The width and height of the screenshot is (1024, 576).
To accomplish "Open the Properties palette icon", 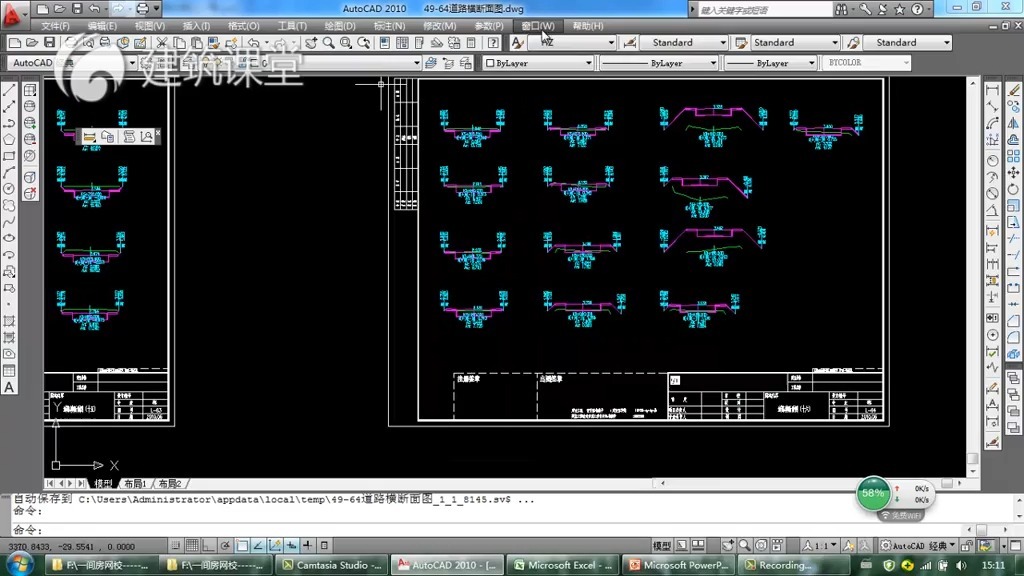I will [385, 43].
